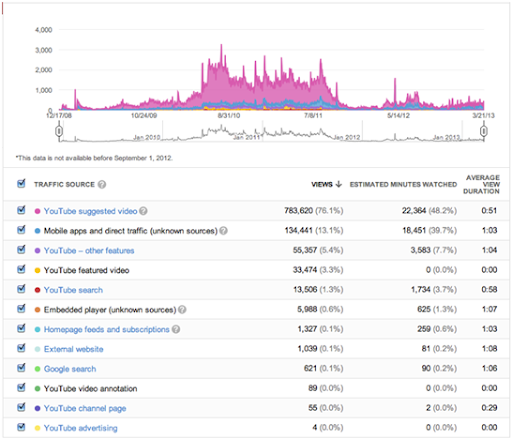The height and width of the screenshot is (439, 512).
Task: Open the YouTube search link
Action: tap(73, 290)
